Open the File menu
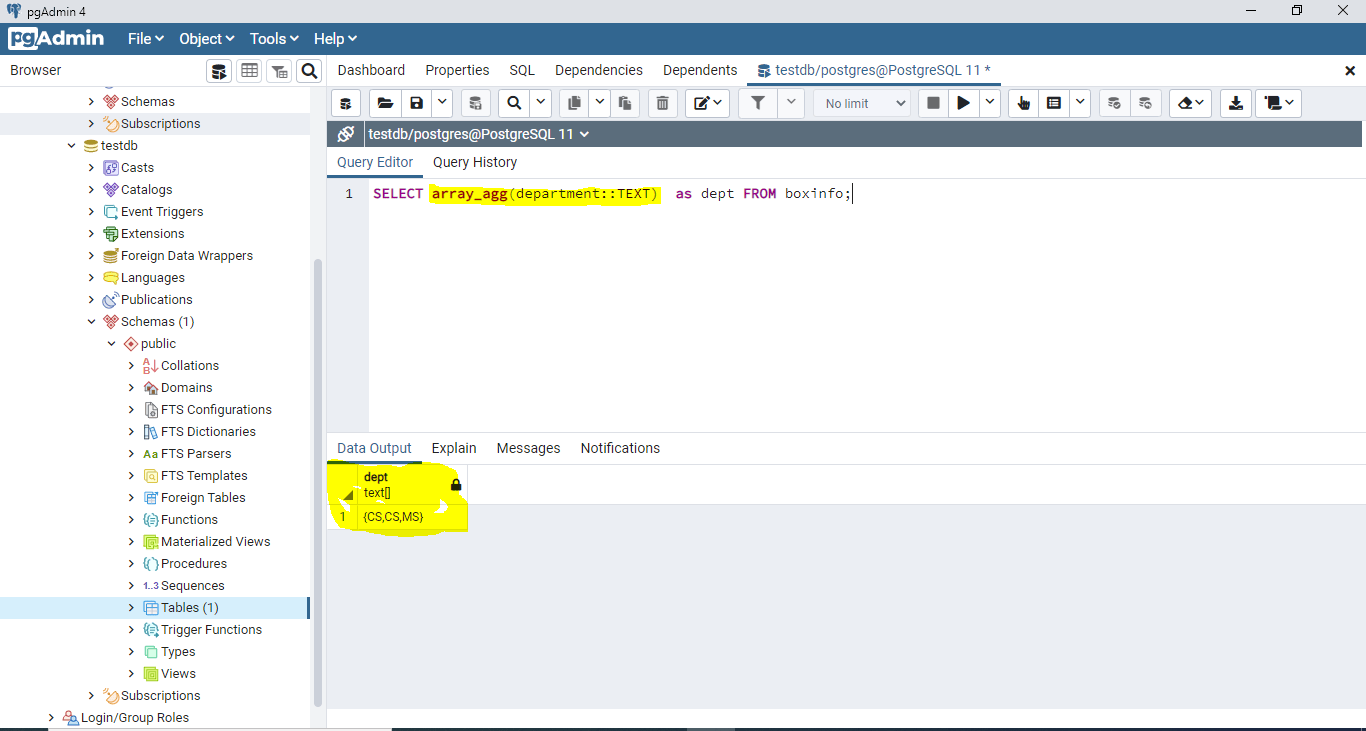This screenshot has height=731, width=1366. [x=145, y=39]
